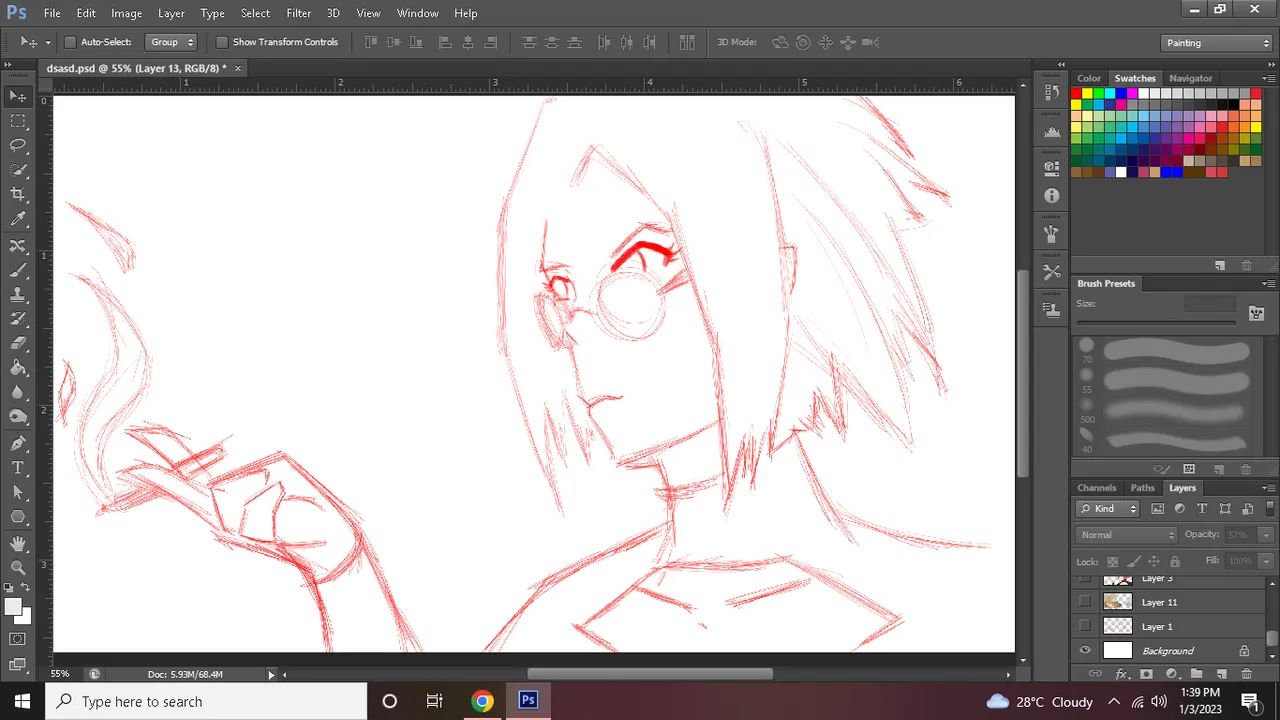Viewport: 1280px width, 720px height.
Task: Create a new layer with the page icon
Action: (1221, 675)
